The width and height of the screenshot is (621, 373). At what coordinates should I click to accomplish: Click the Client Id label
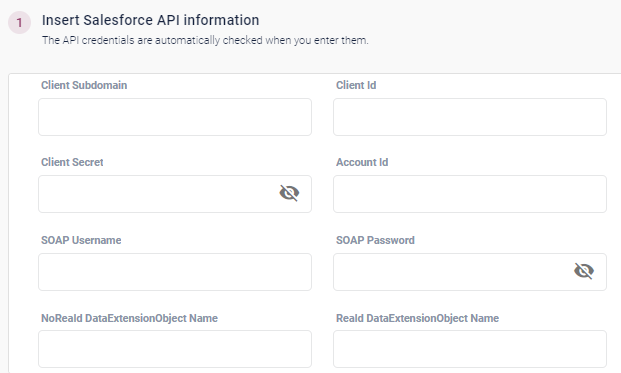pos(356,85)
